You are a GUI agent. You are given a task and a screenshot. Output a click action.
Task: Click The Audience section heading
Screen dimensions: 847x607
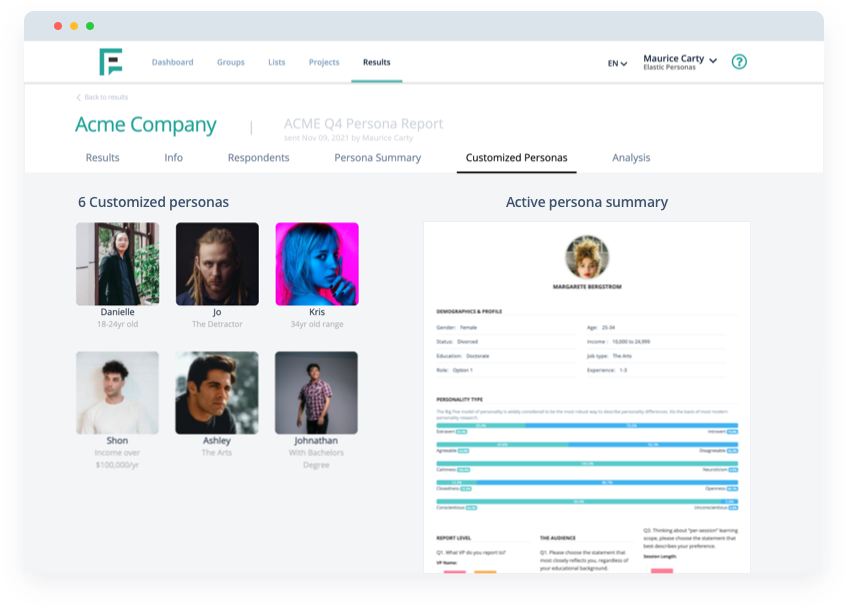pyautogui.click(x=557, y=538)
